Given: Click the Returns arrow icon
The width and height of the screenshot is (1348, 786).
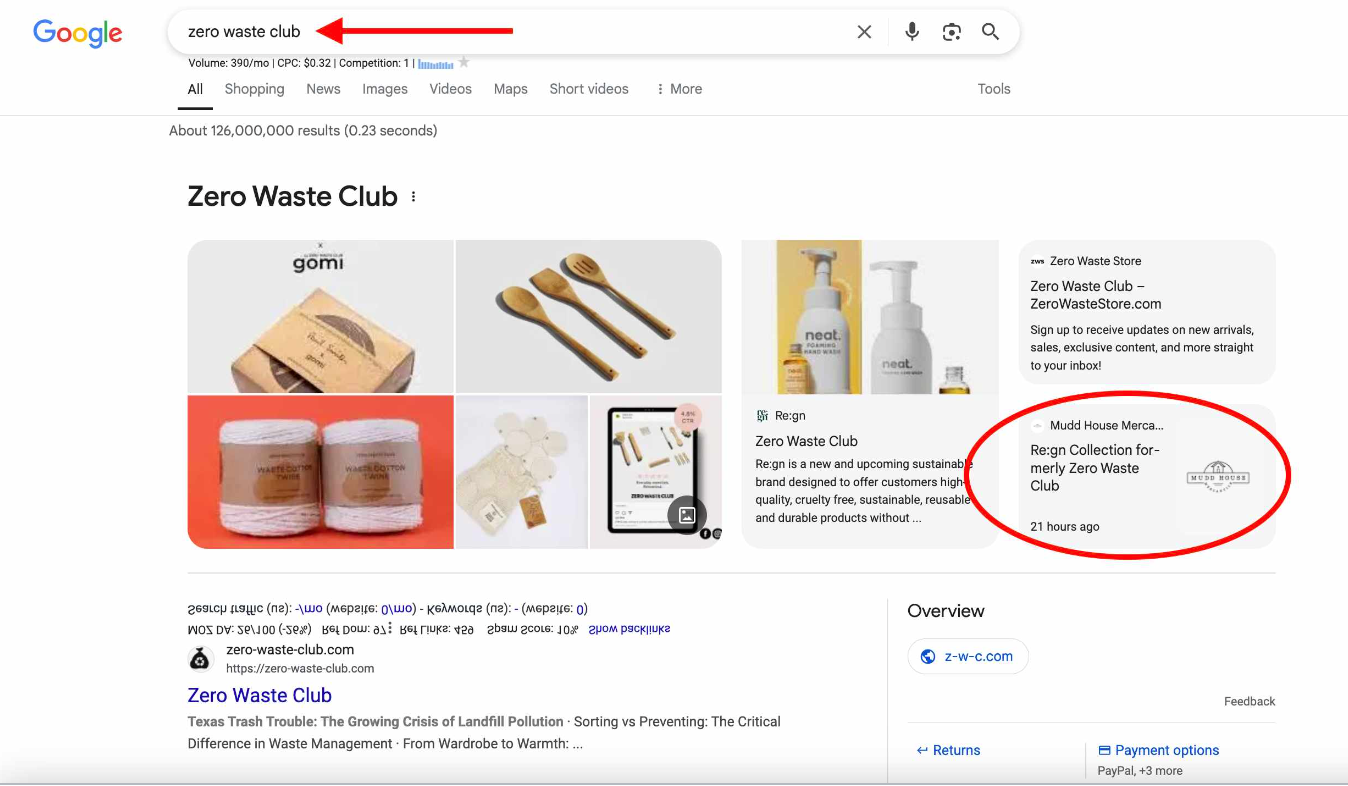Looking at the screenshot, I should (923, 750).
